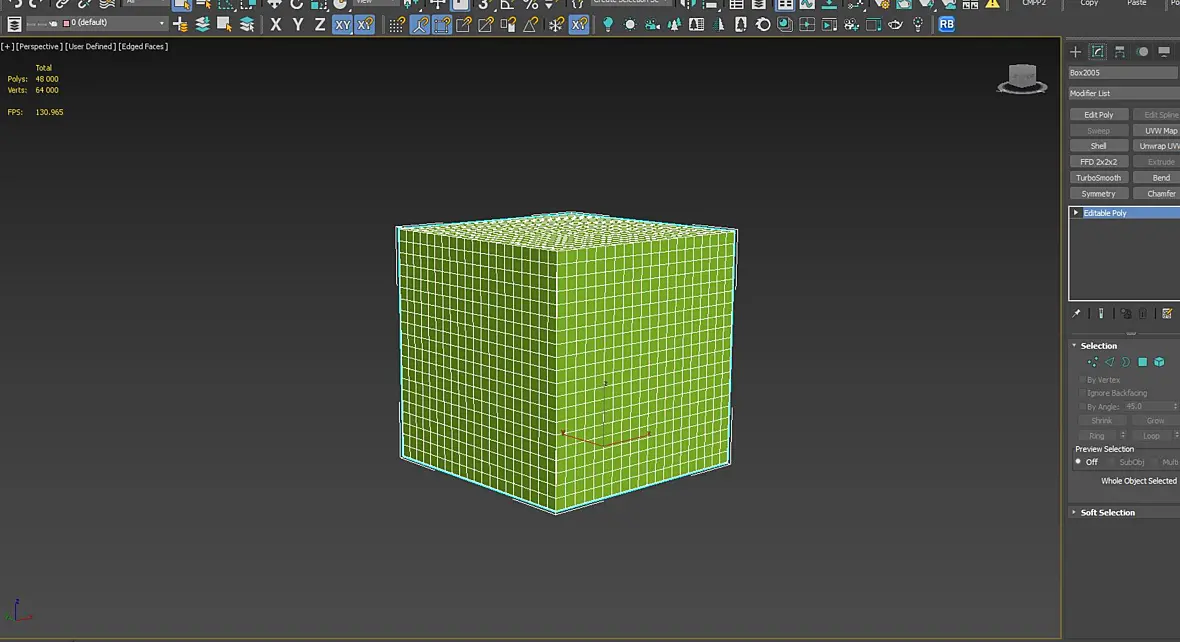Restrict transform to the X axis

pyautogui.click(x=275, y=25)
